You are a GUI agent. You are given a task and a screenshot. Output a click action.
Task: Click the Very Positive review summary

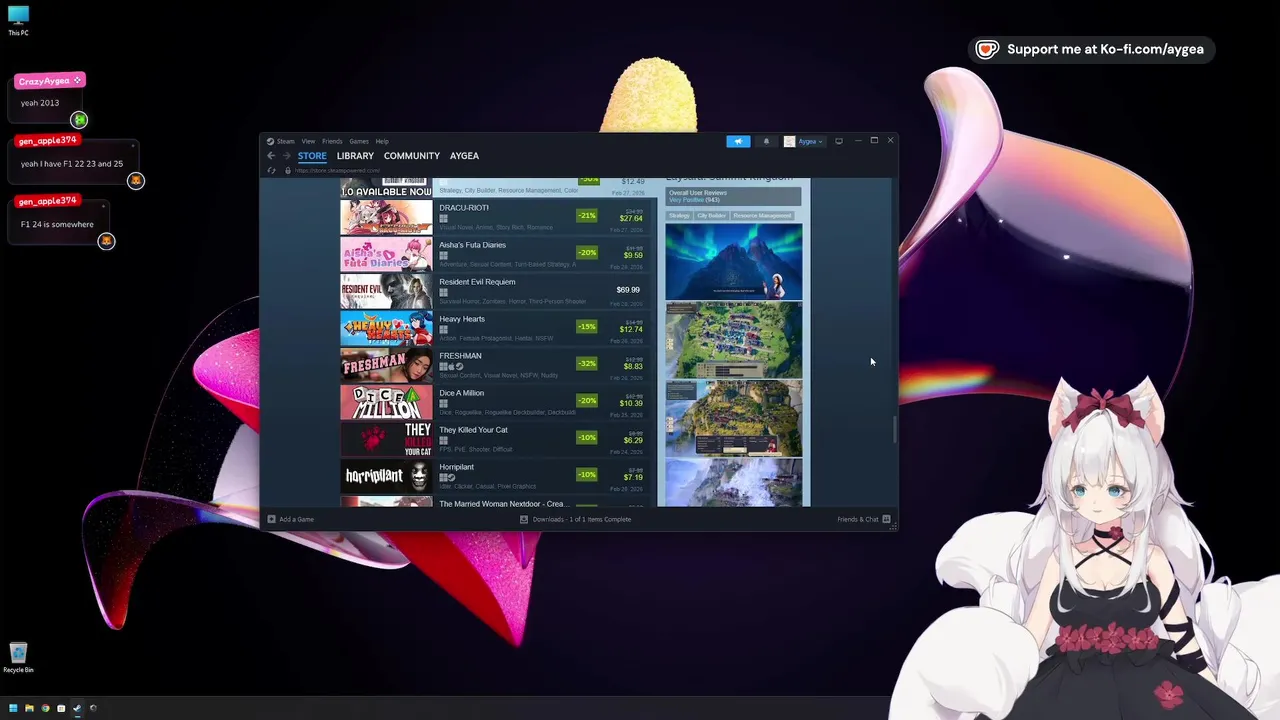[x=694, y=200]
